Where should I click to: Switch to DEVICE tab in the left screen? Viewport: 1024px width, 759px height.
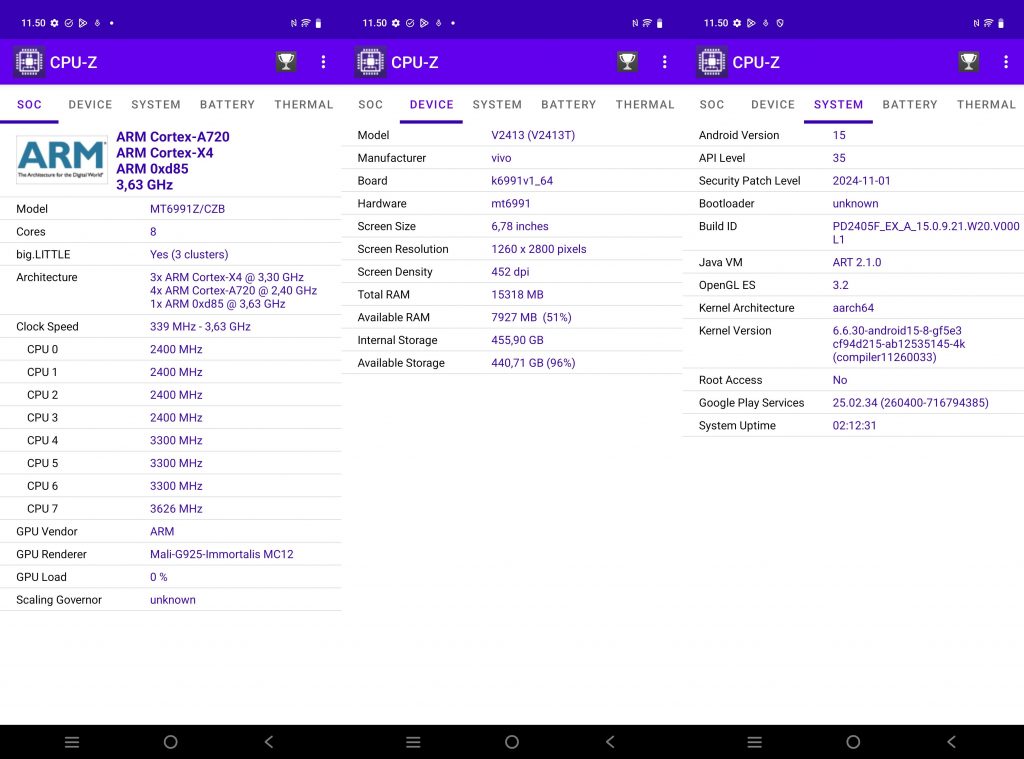coord(90,105)
